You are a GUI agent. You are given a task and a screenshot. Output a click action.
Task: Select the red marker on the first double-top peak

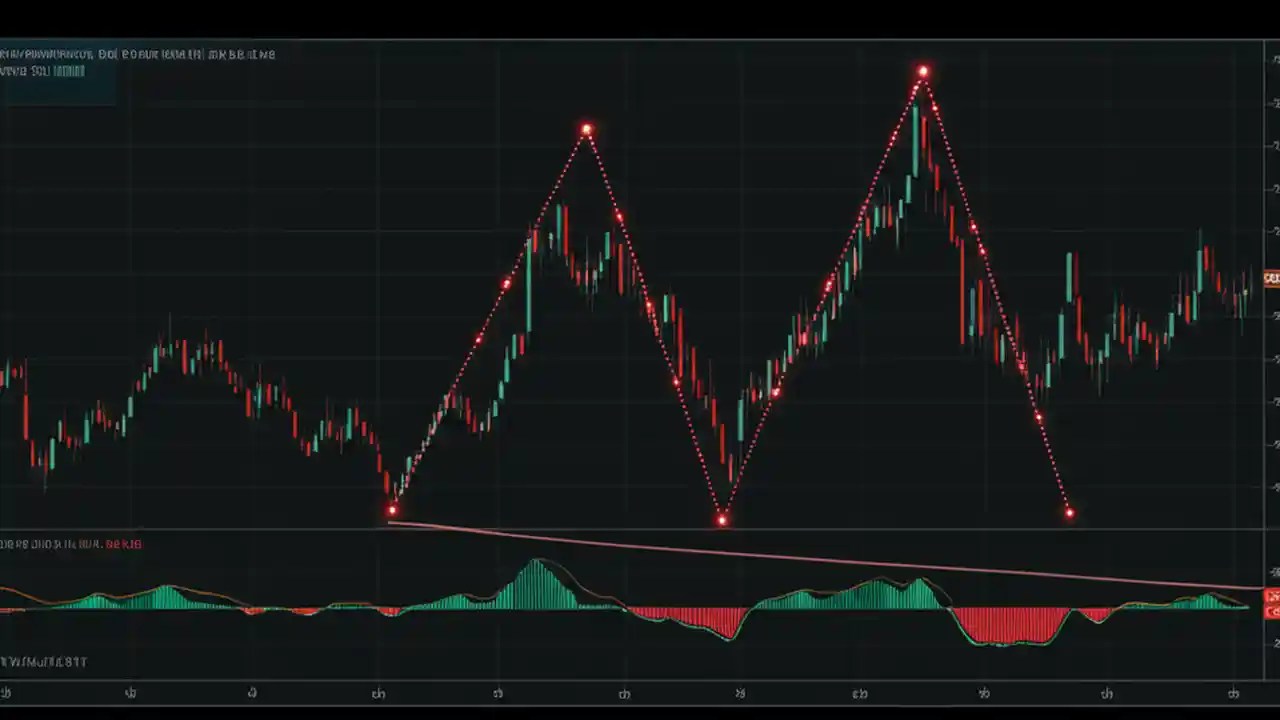tap(586, 128)
